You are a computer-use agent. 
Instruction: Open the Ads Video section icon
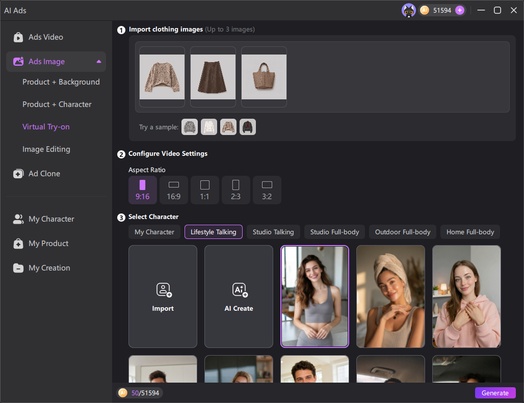(x=18, y=37)
